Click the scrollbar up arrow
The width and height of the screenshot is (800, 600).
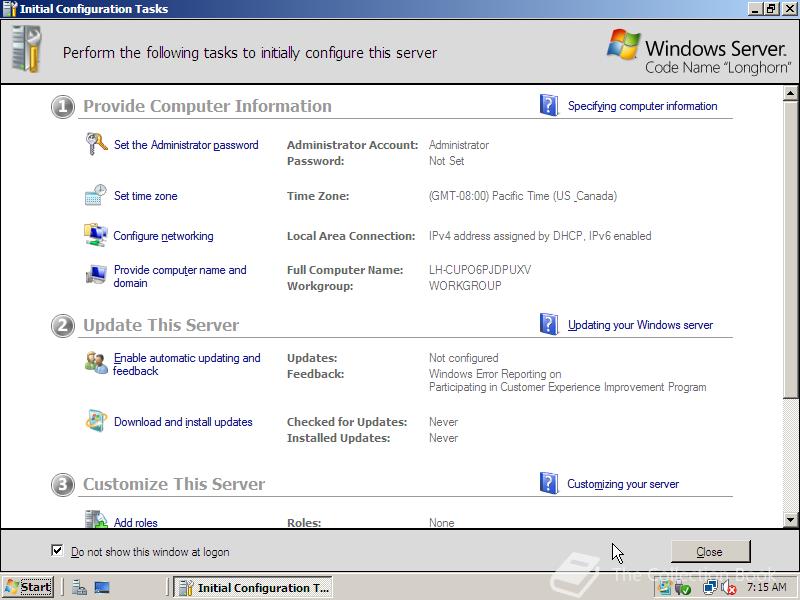(790, 93)
